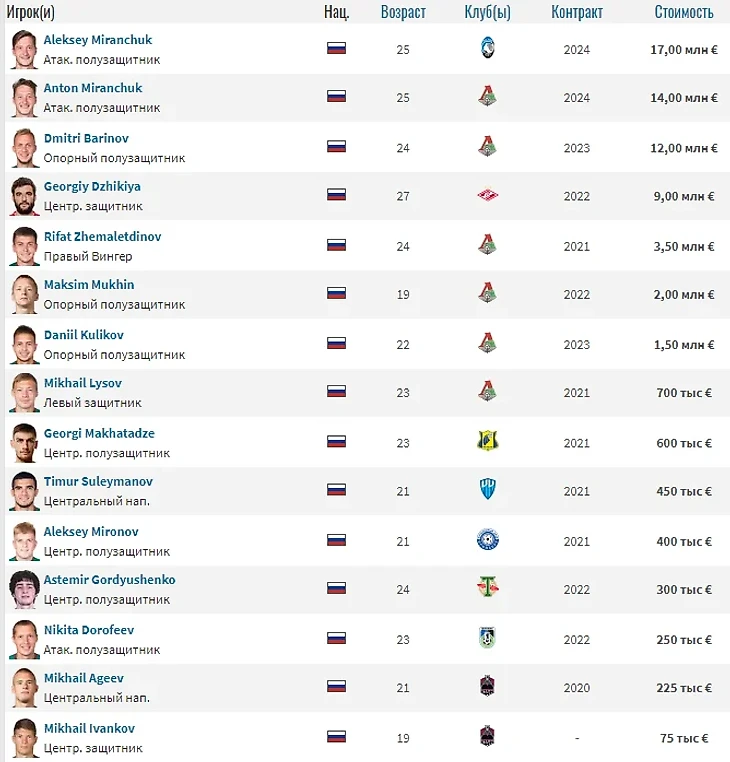
Task: Click the Клуб(ы) column header
Action: pos(487,12)
